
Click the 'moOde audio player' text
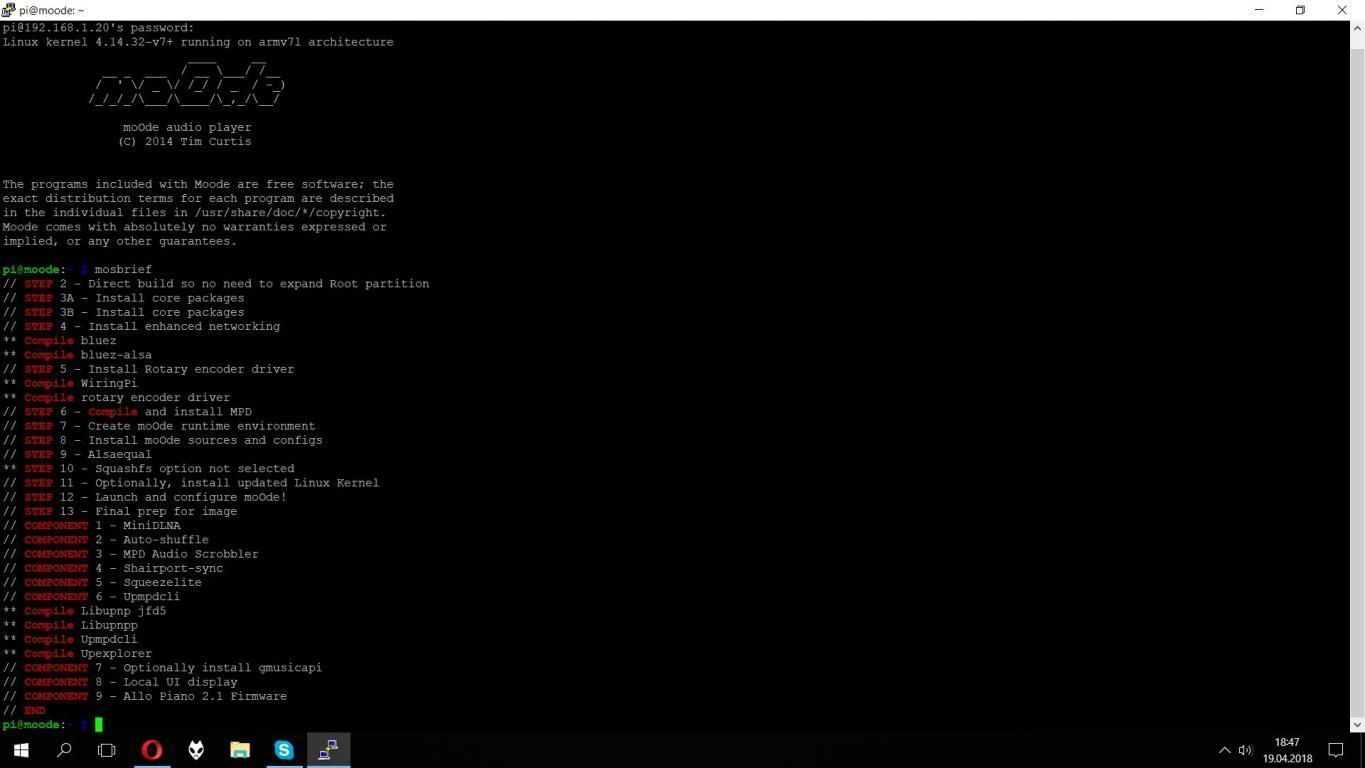point(187,127)
